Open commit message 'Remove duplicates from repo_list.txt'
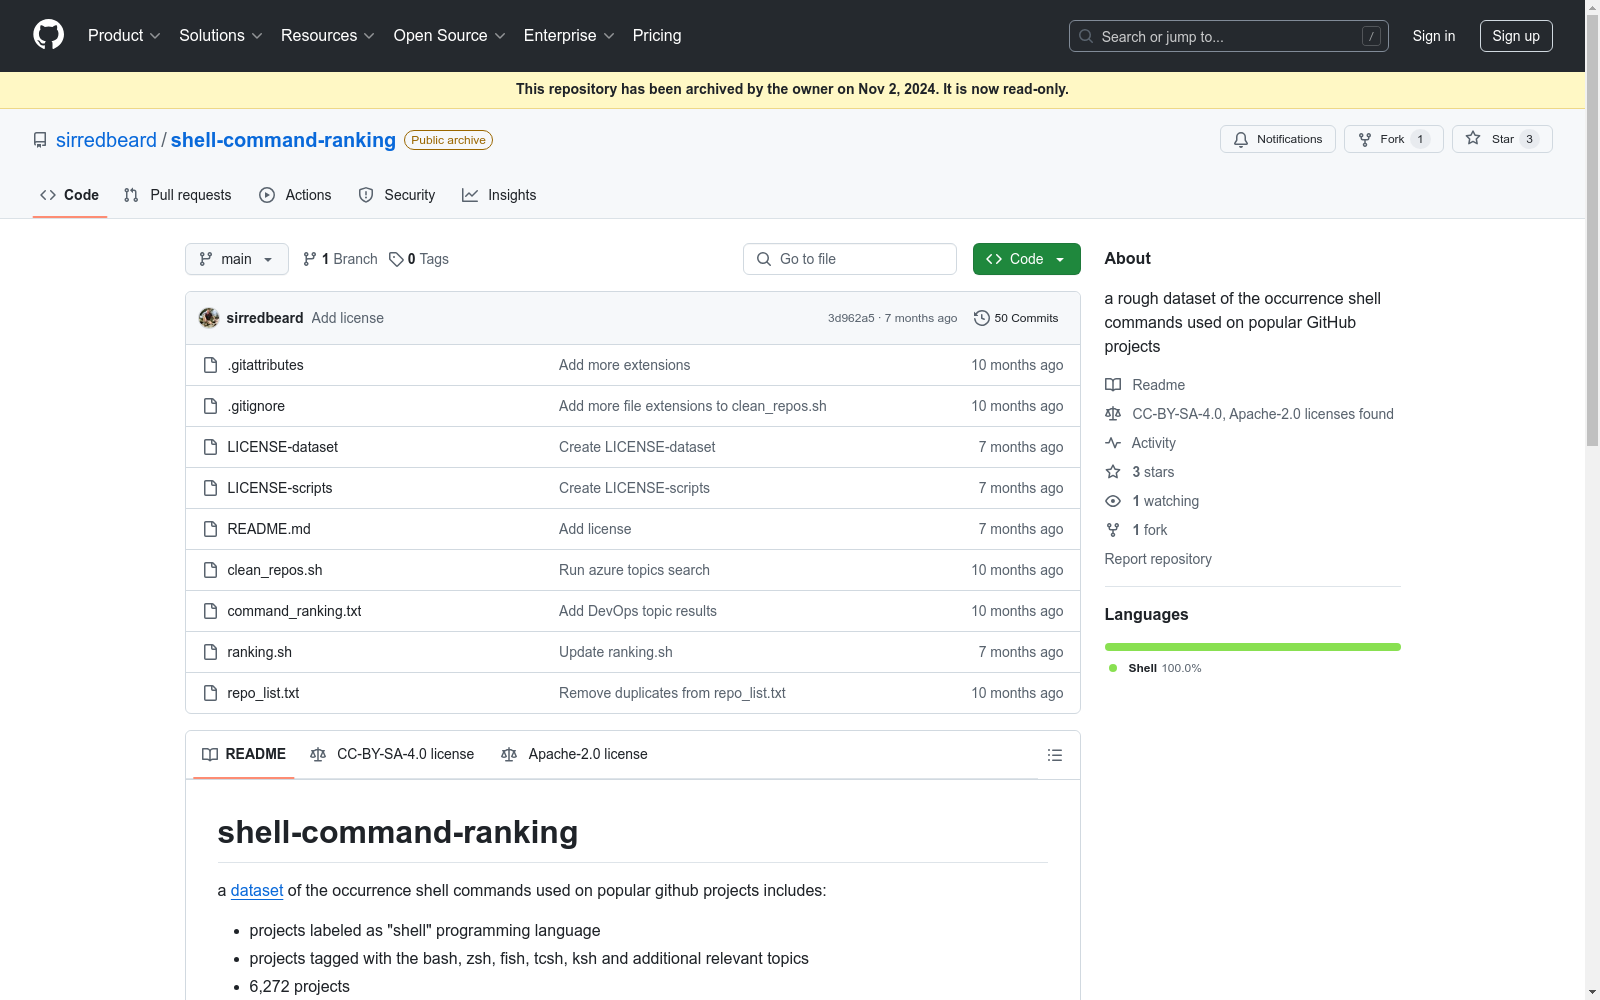The width and height of the screenshot is (1600, 1000). click(672, 693)
